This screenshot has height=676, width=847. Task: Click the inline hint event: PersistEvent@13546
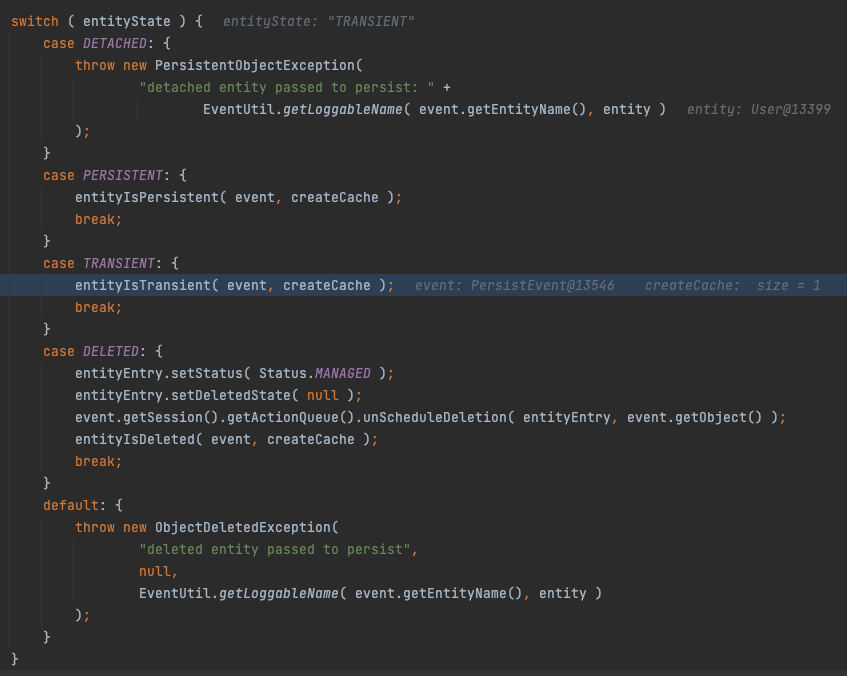[514, 285]
